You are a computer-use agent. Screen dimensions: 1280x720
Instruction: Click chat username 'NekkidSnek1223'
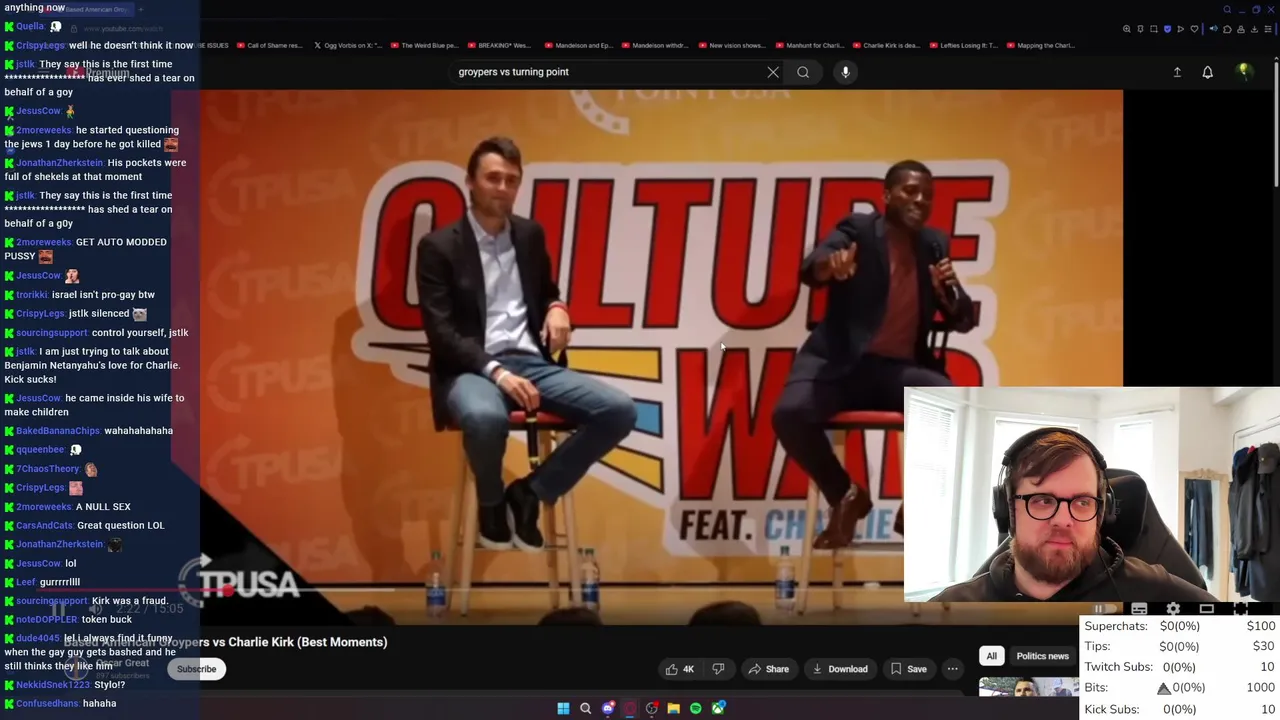tap(53, 685)
